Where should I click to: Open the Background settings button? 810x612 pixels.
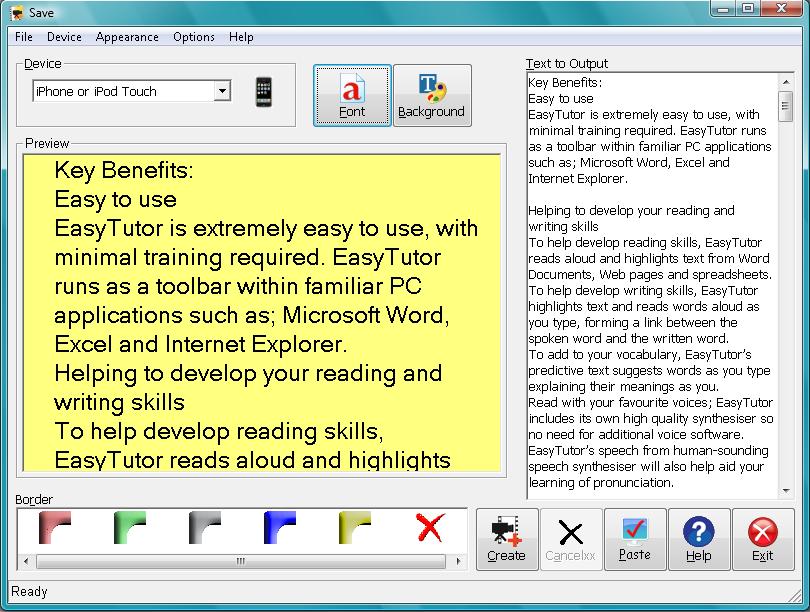point(432,96)
